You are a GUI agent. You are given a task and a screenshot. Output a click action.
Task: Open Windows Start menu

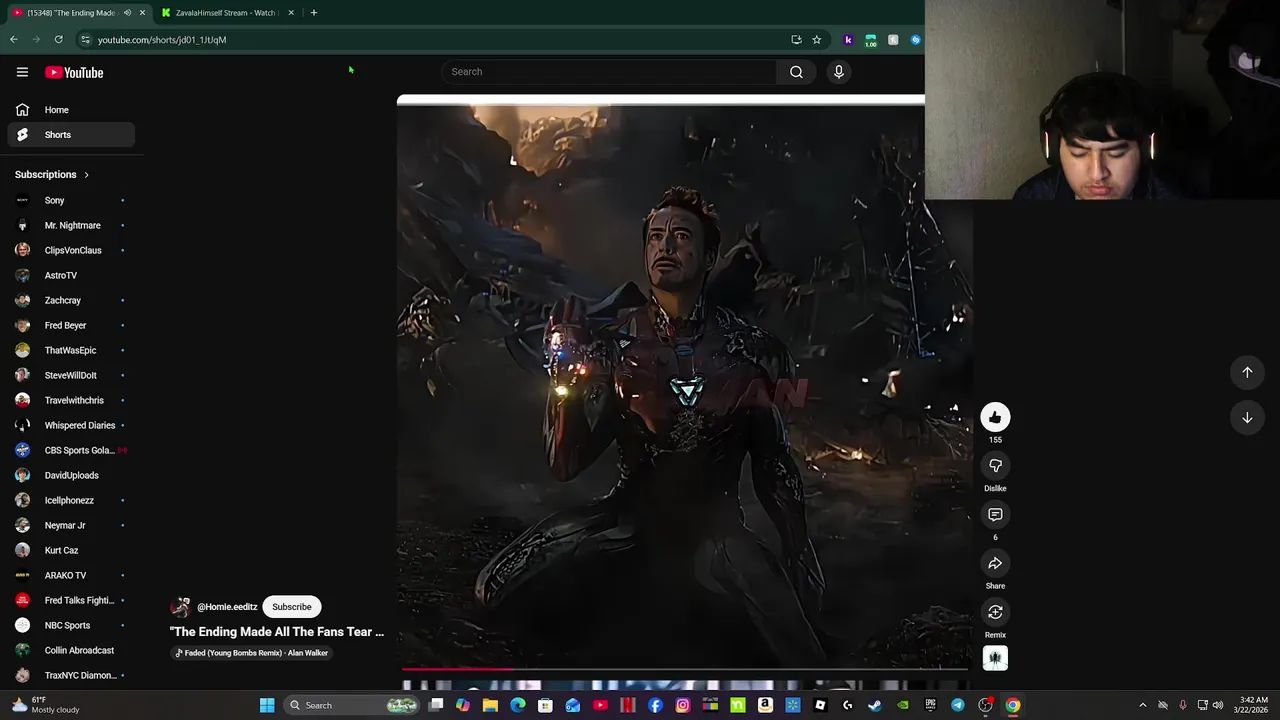[x=267, y=705]
